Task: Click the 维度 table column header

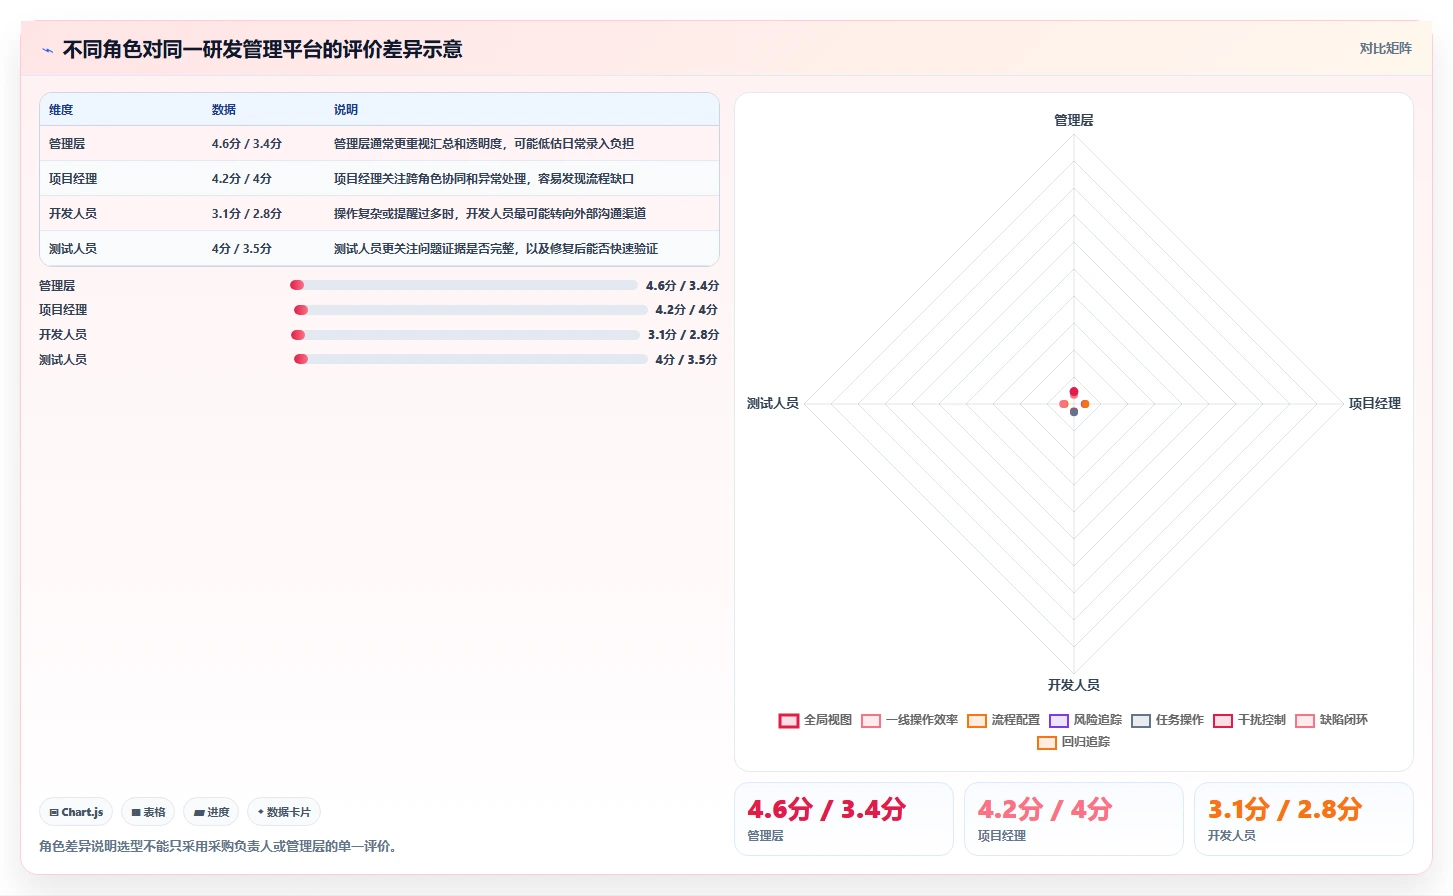Action: pyautogui.click(x=61, y=110)
